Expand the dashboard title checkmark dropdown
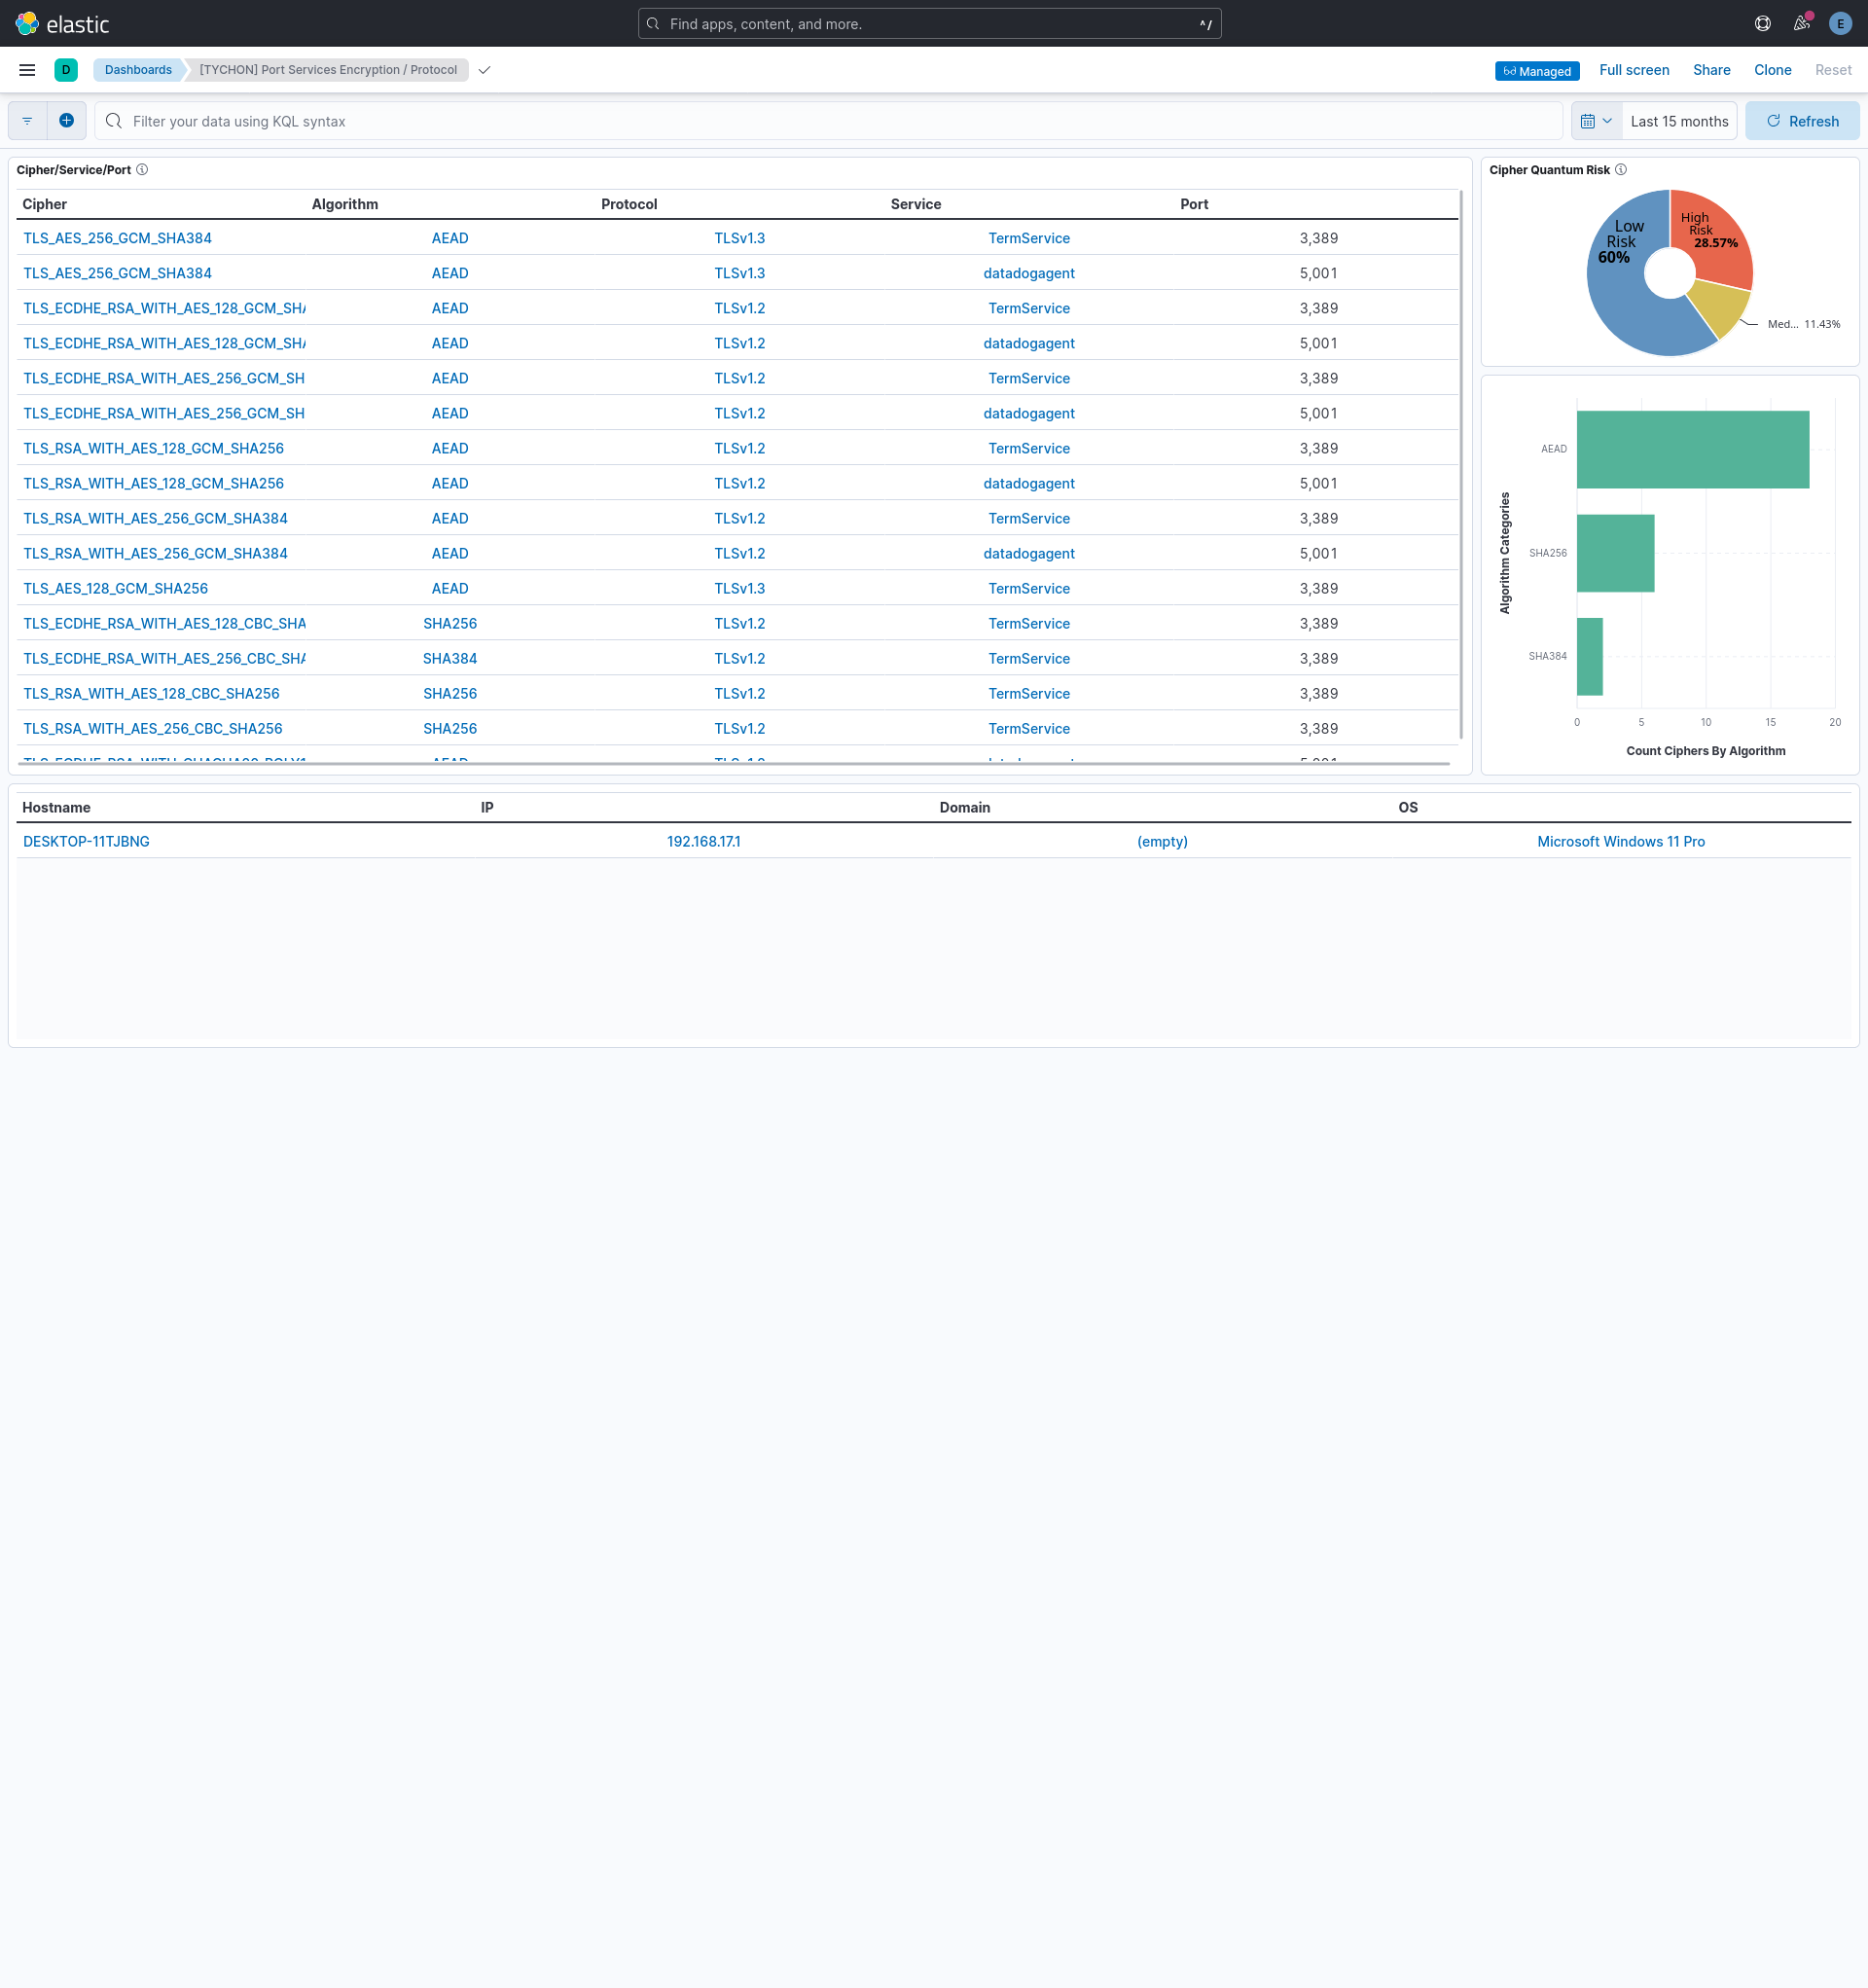This screenshot has width=1868, height=1988. 484,70
